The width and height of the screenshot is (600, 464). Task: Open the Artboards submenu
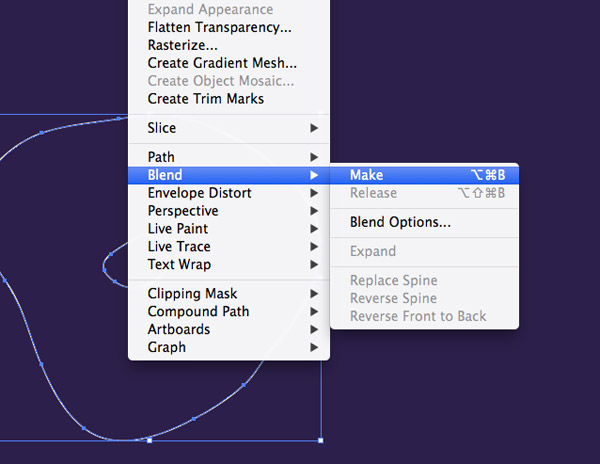coord(178,330)
